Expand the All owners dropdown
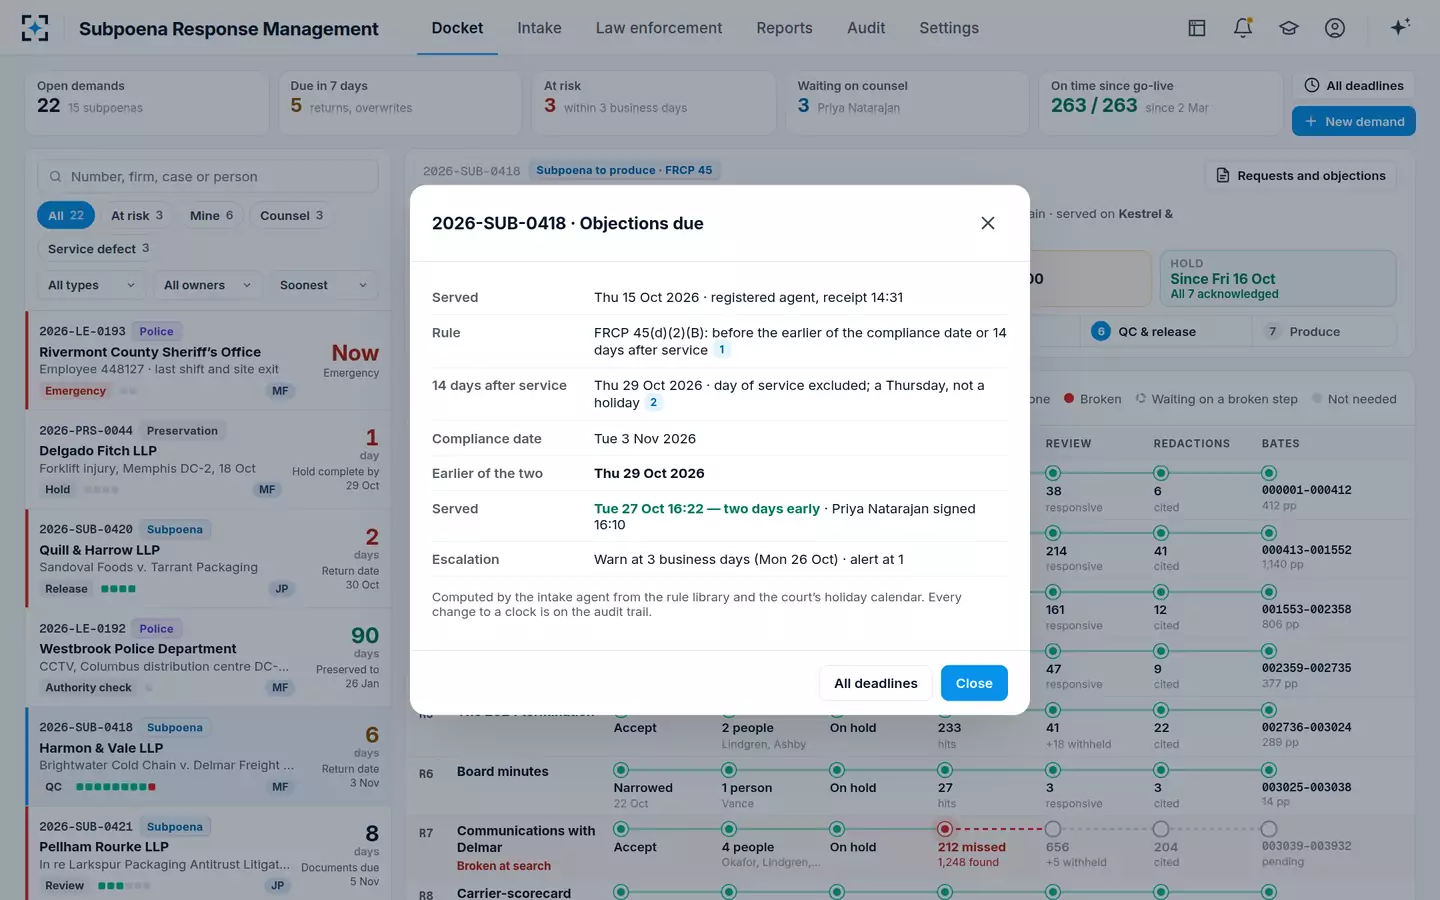1440x900 pixels. tap(208, 285)
